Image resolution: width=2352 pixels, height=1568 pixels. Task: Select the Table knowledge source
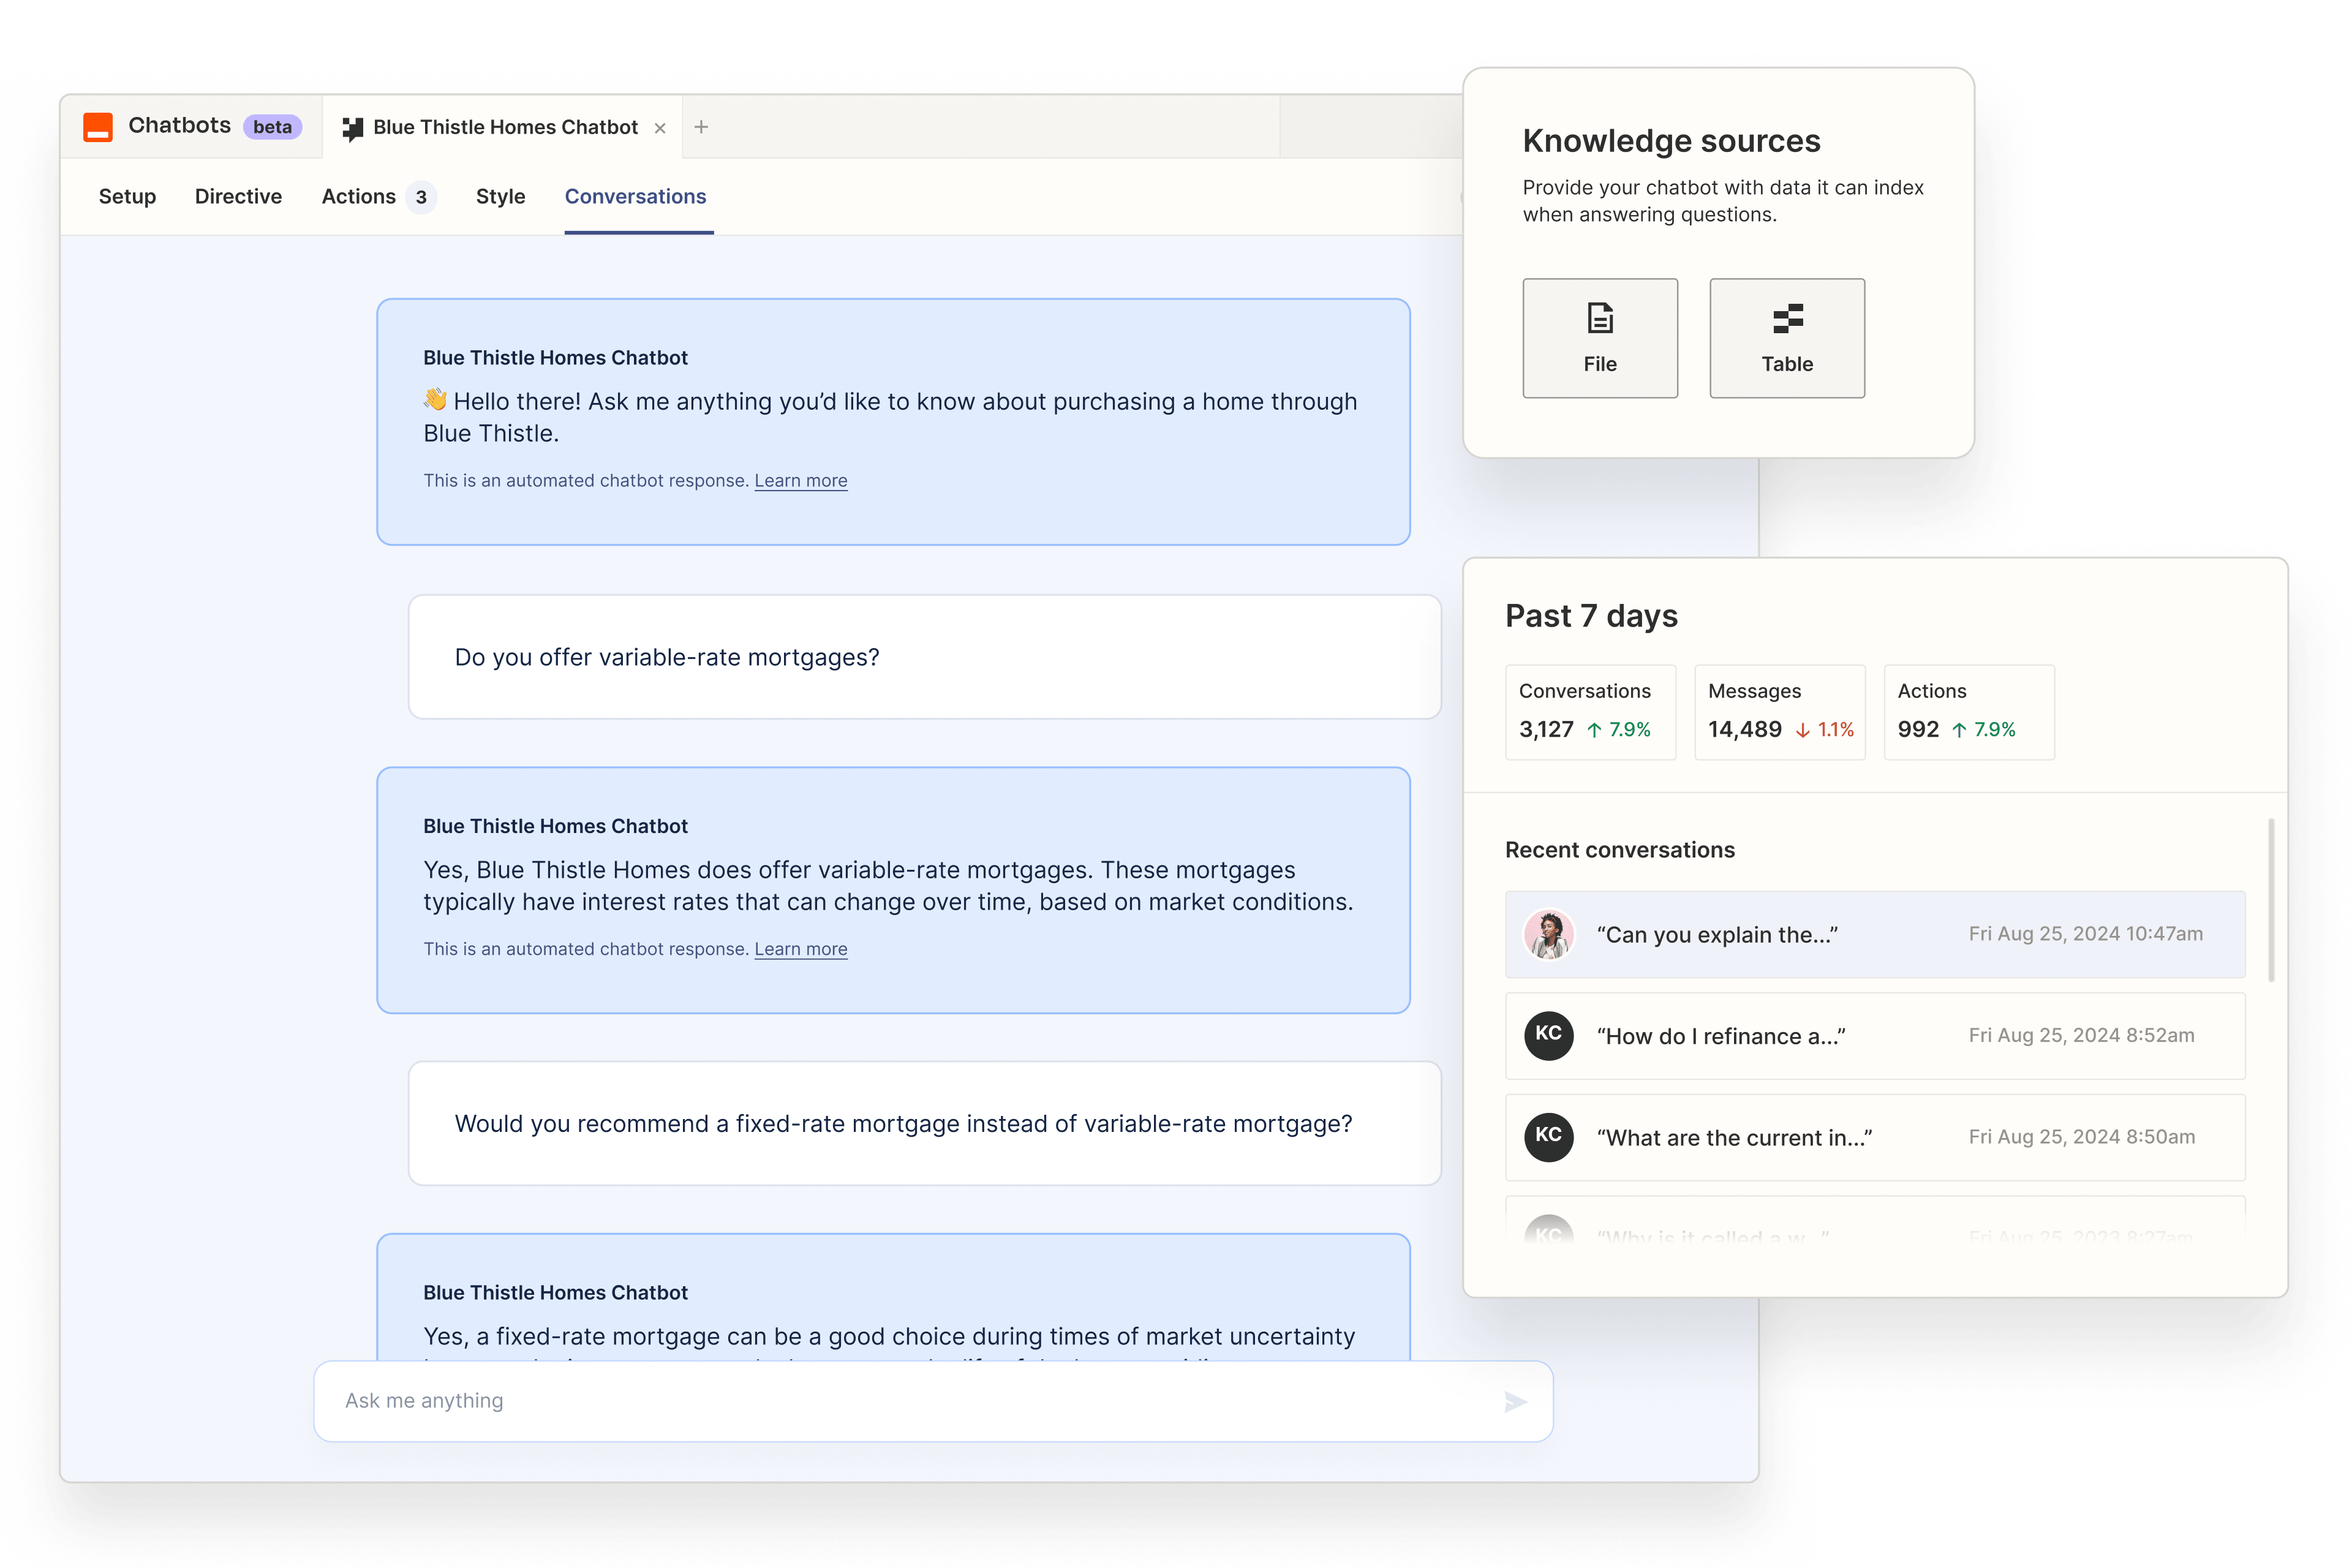[1786, 337]
